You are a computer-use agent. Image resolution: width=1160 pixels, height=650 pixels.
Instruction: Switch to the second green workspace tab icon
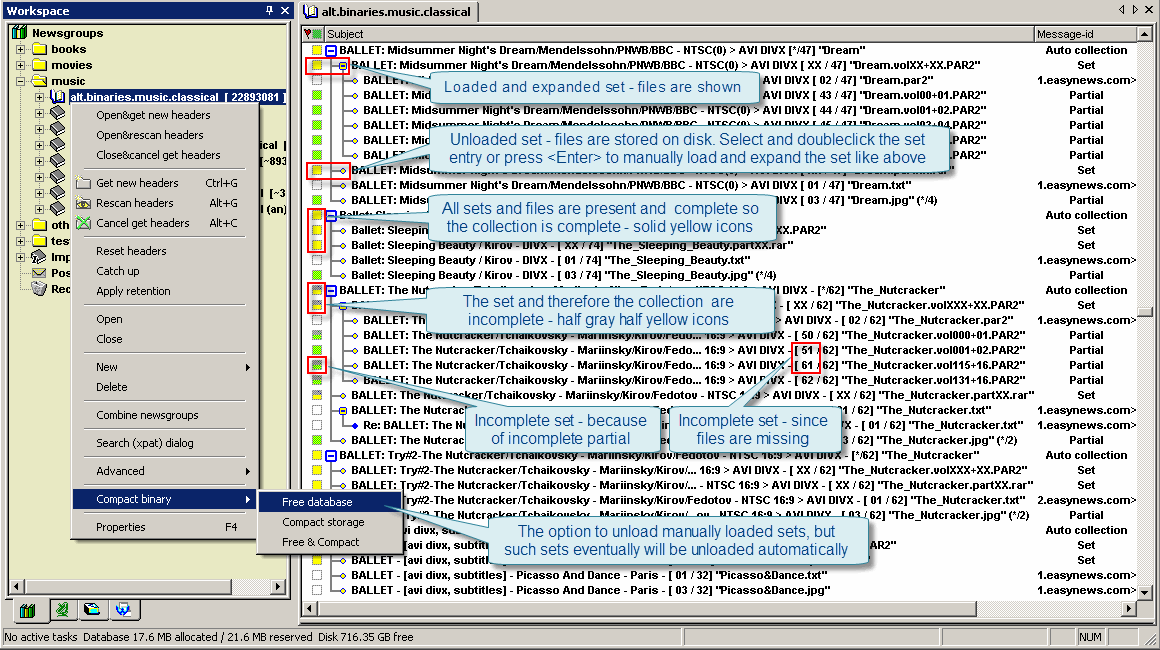60,609
